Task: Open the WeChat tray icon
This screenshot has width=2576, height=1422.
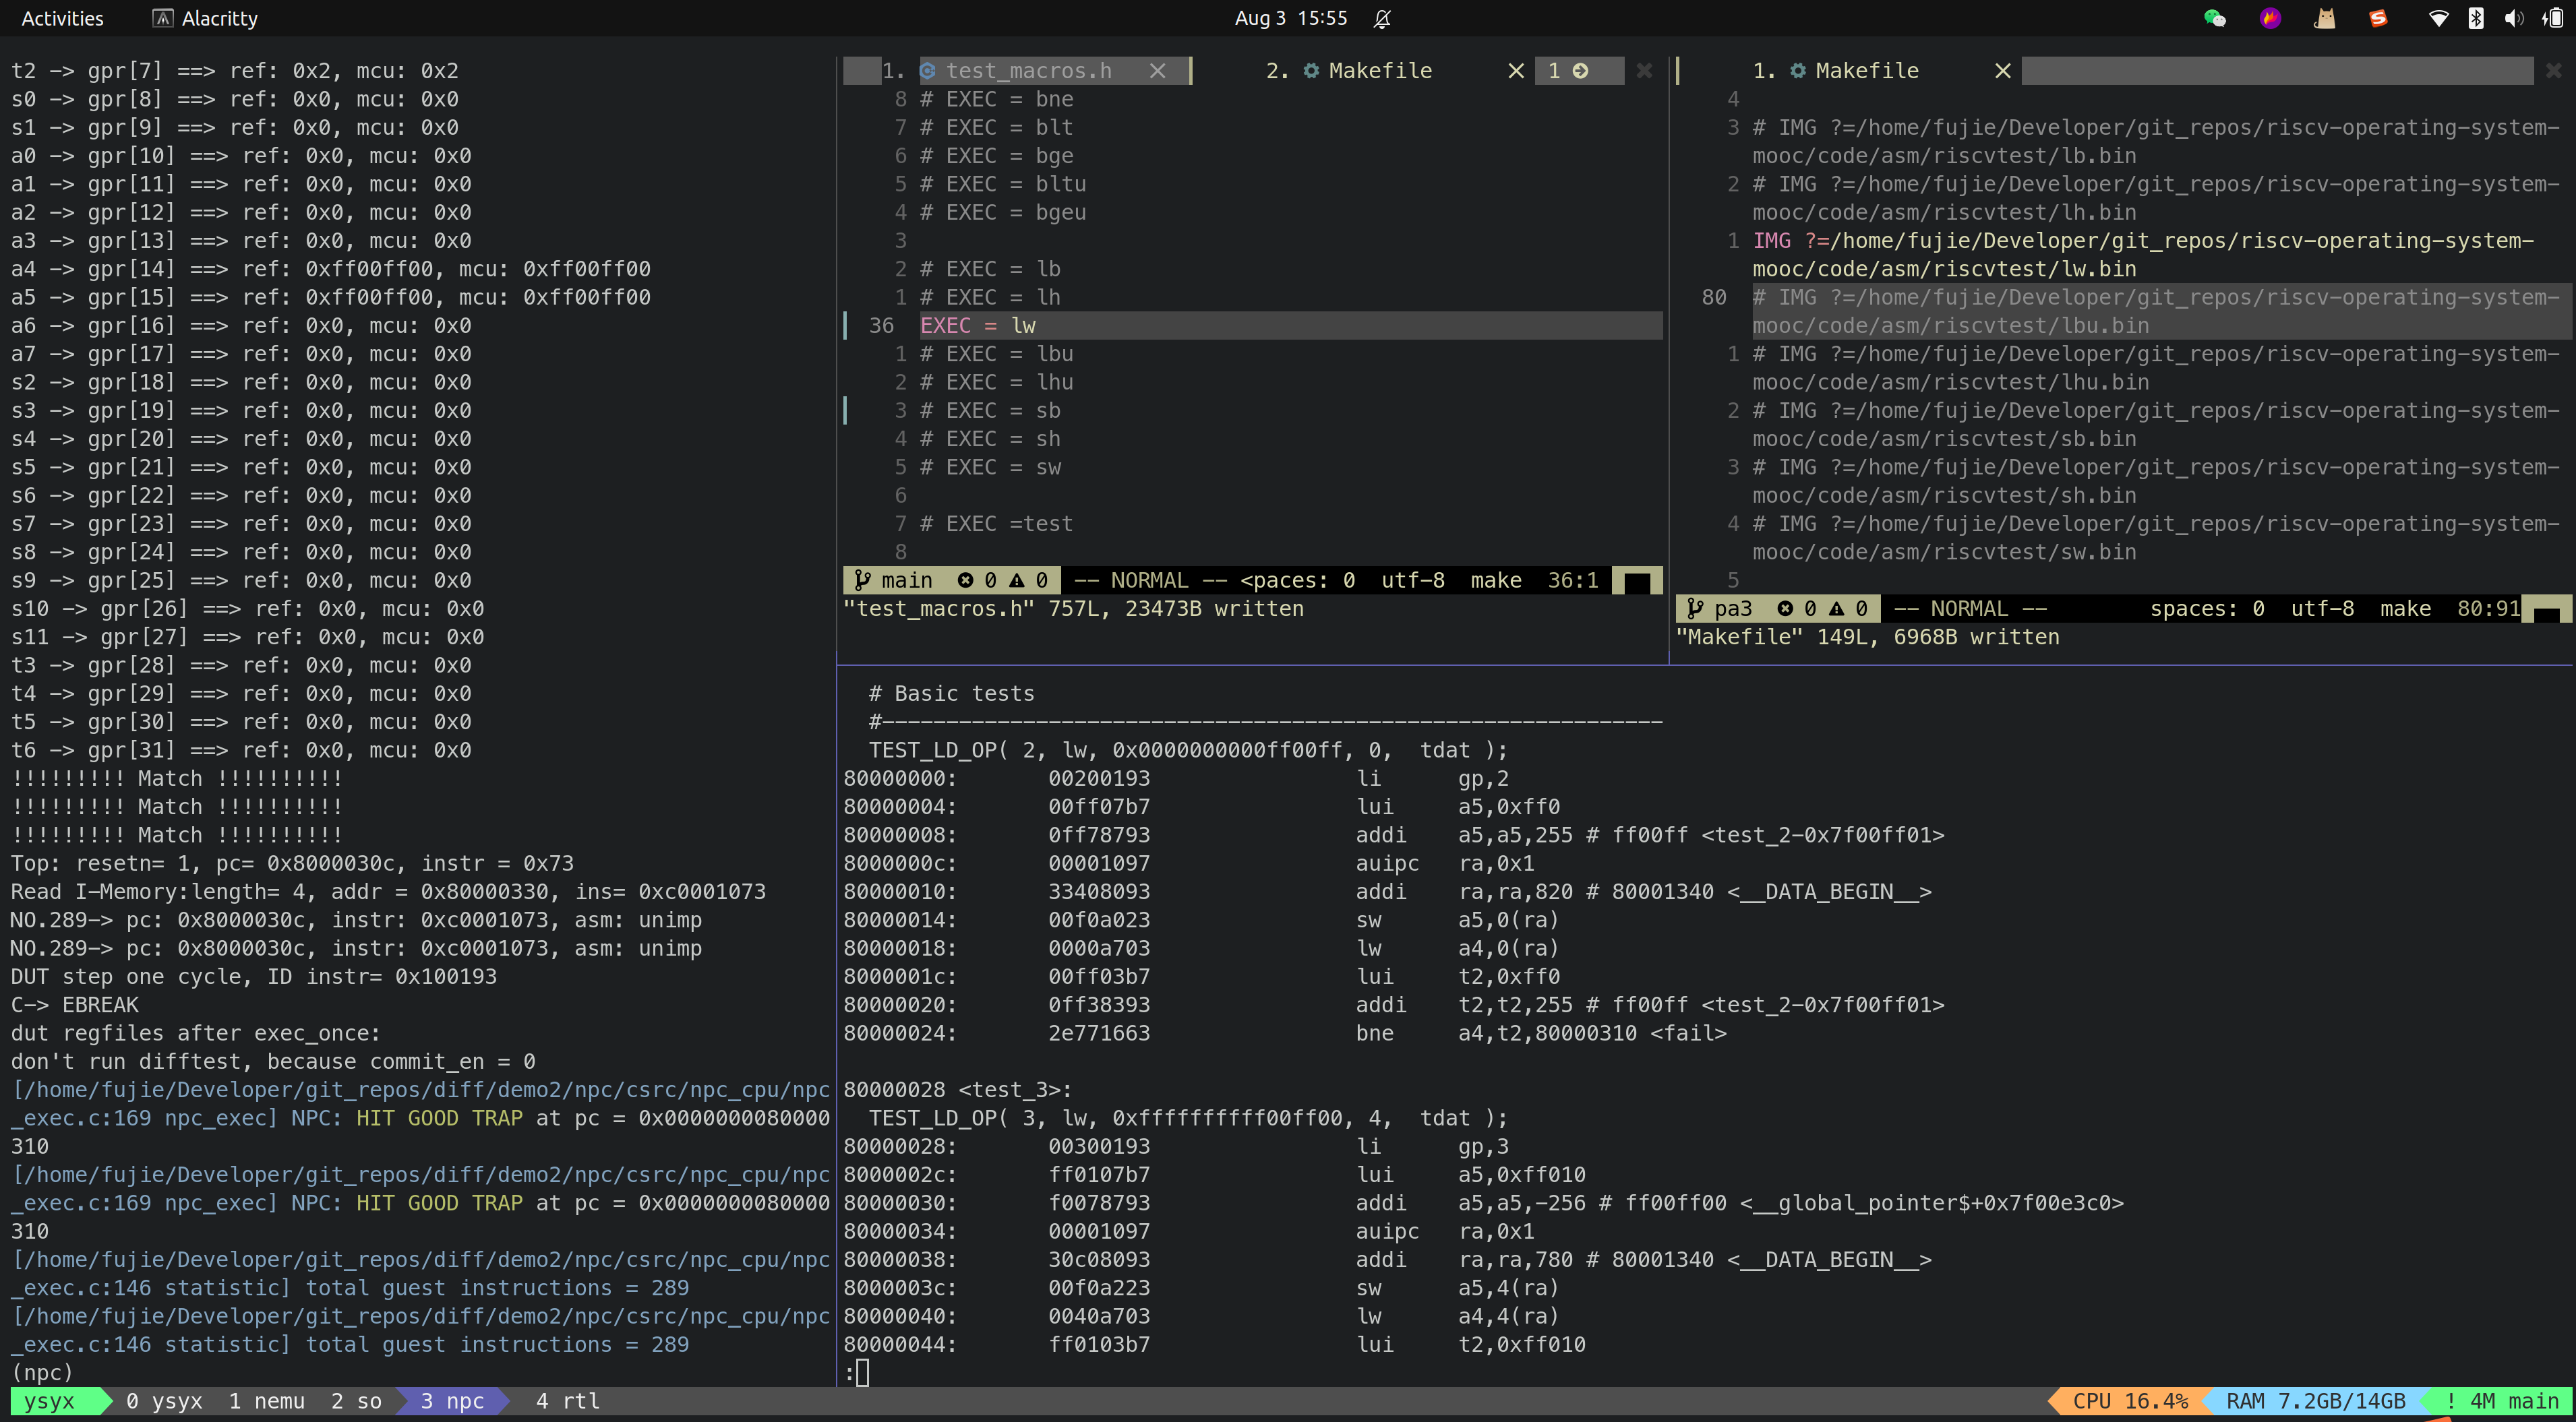Action: coord(2214,18)
